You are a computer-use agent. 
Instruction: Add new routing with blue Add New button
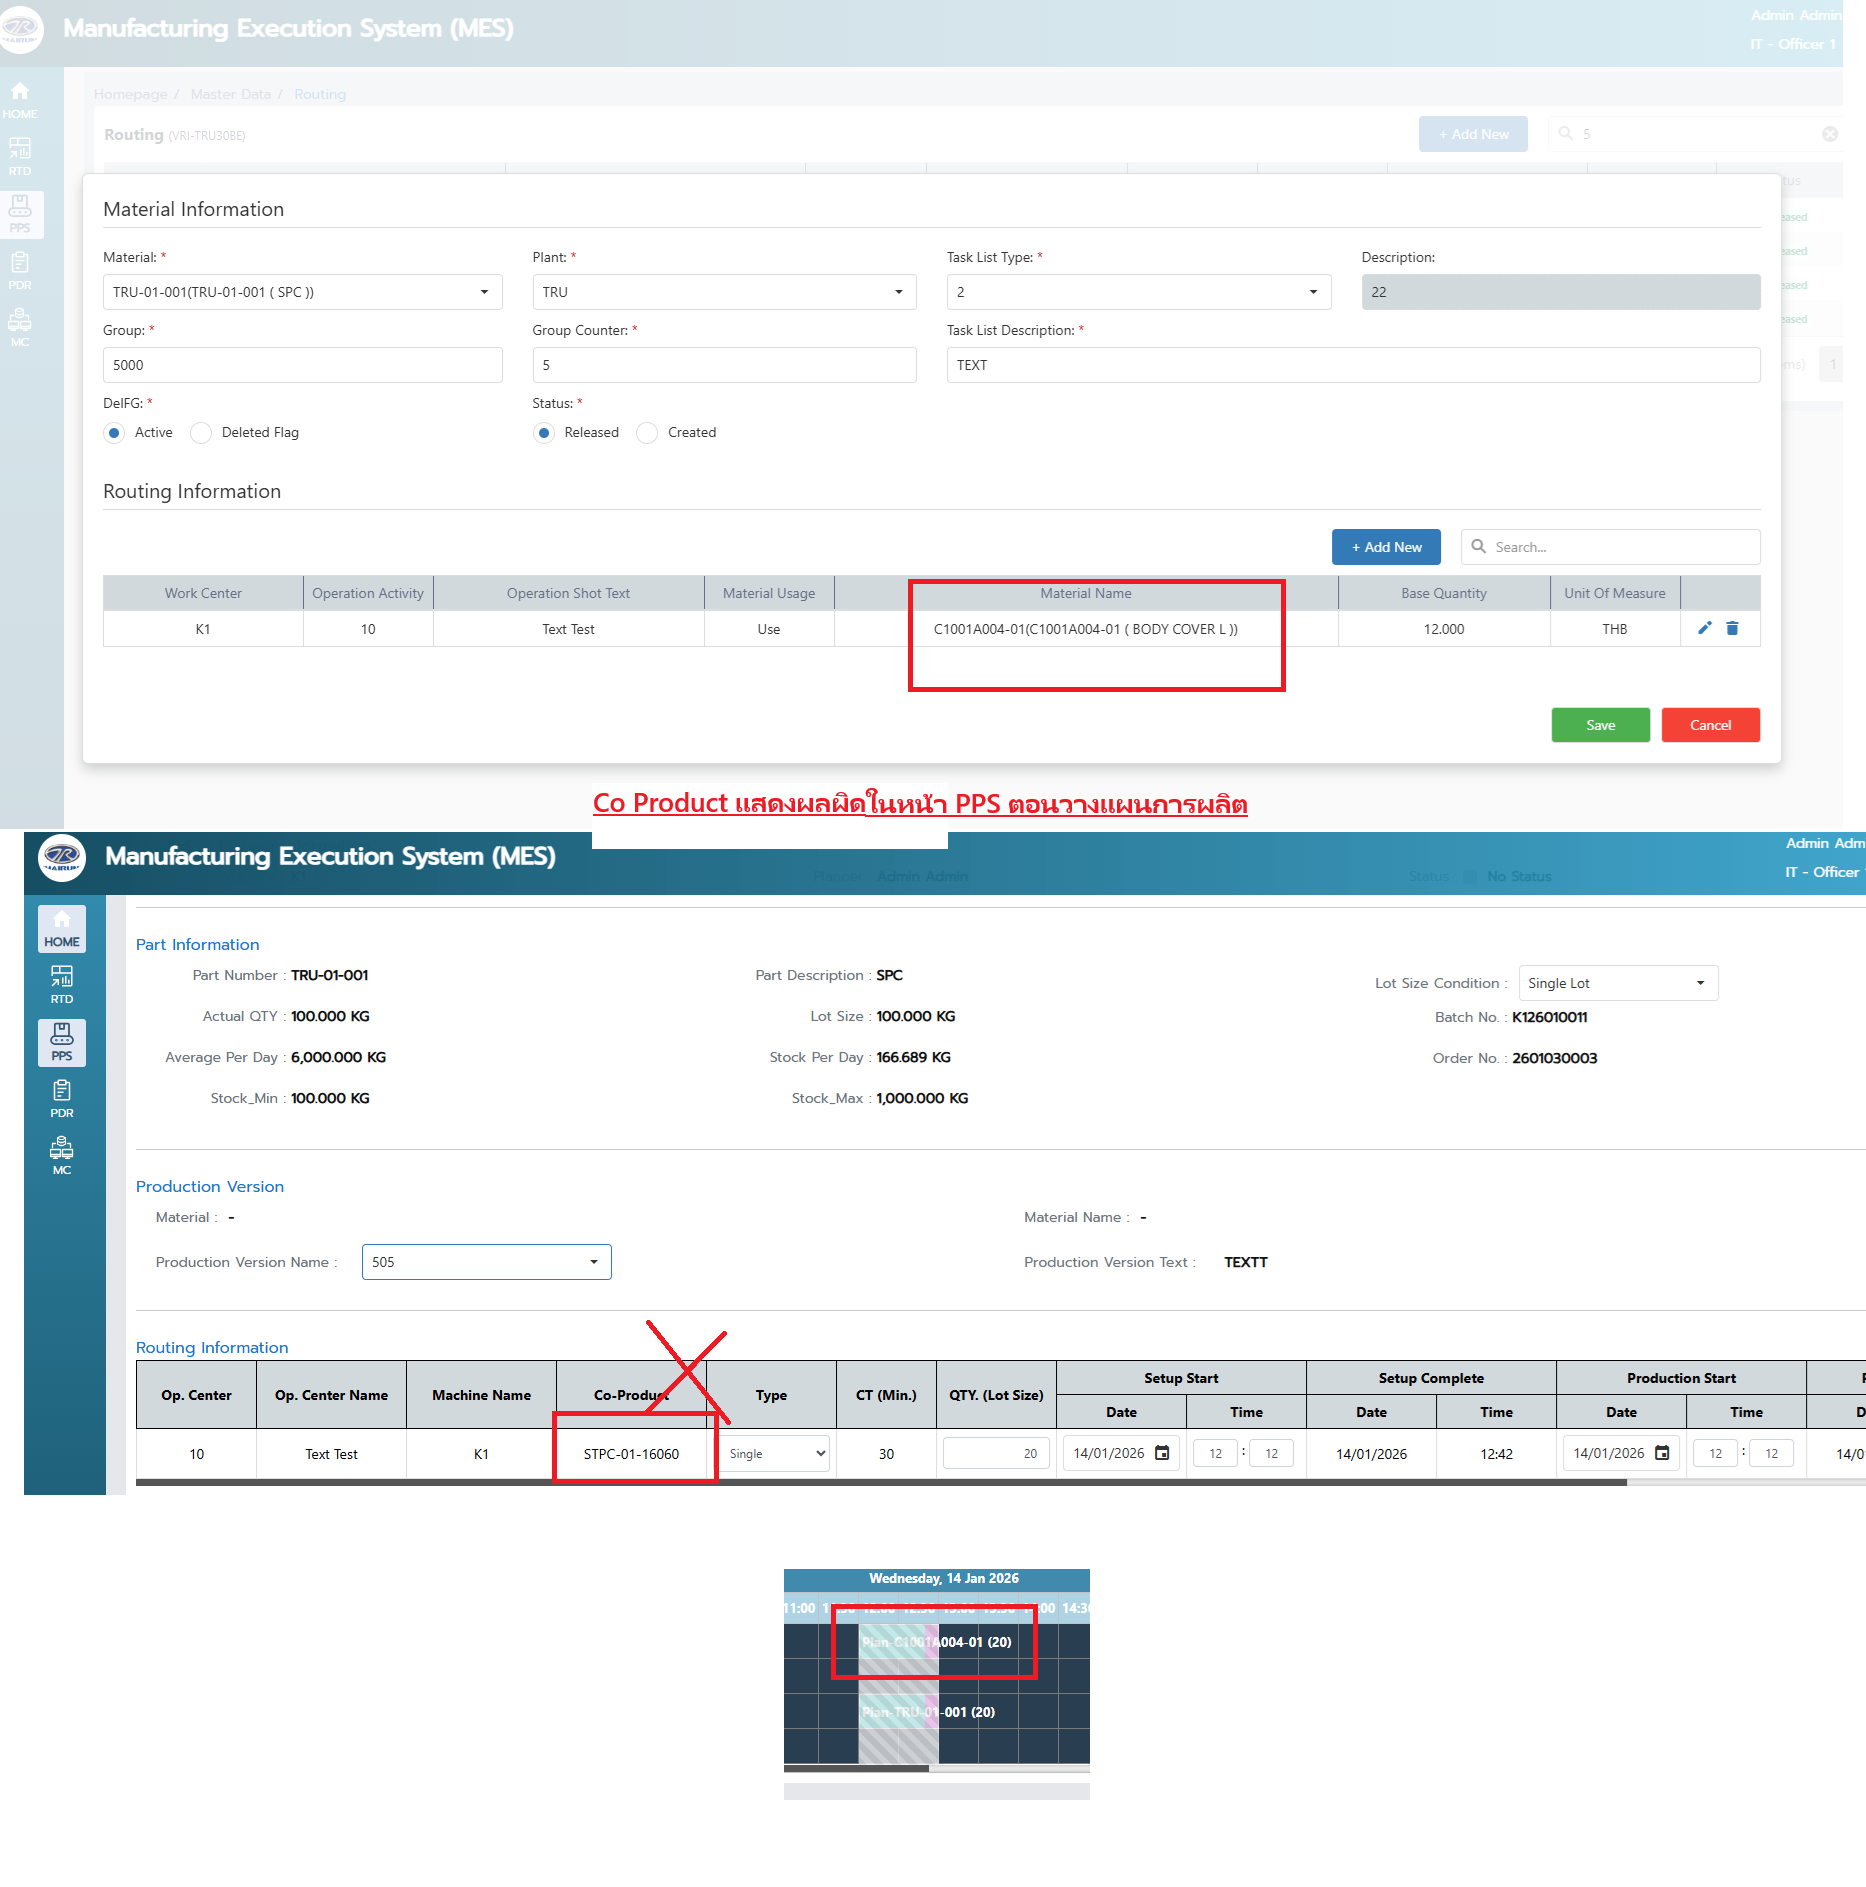coord(1386,547)
